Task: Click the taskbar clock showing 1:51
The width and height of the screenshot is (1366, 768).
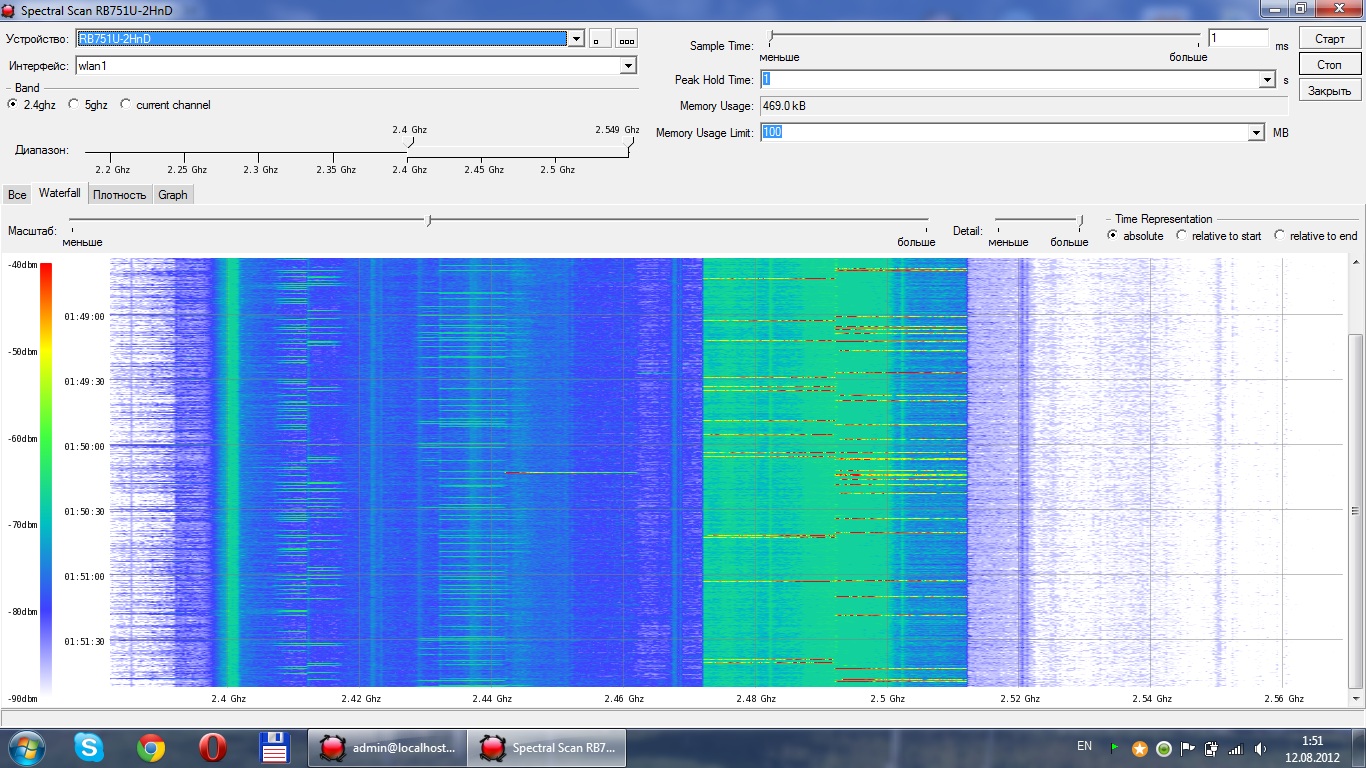Action: [x=1311, y=748]
